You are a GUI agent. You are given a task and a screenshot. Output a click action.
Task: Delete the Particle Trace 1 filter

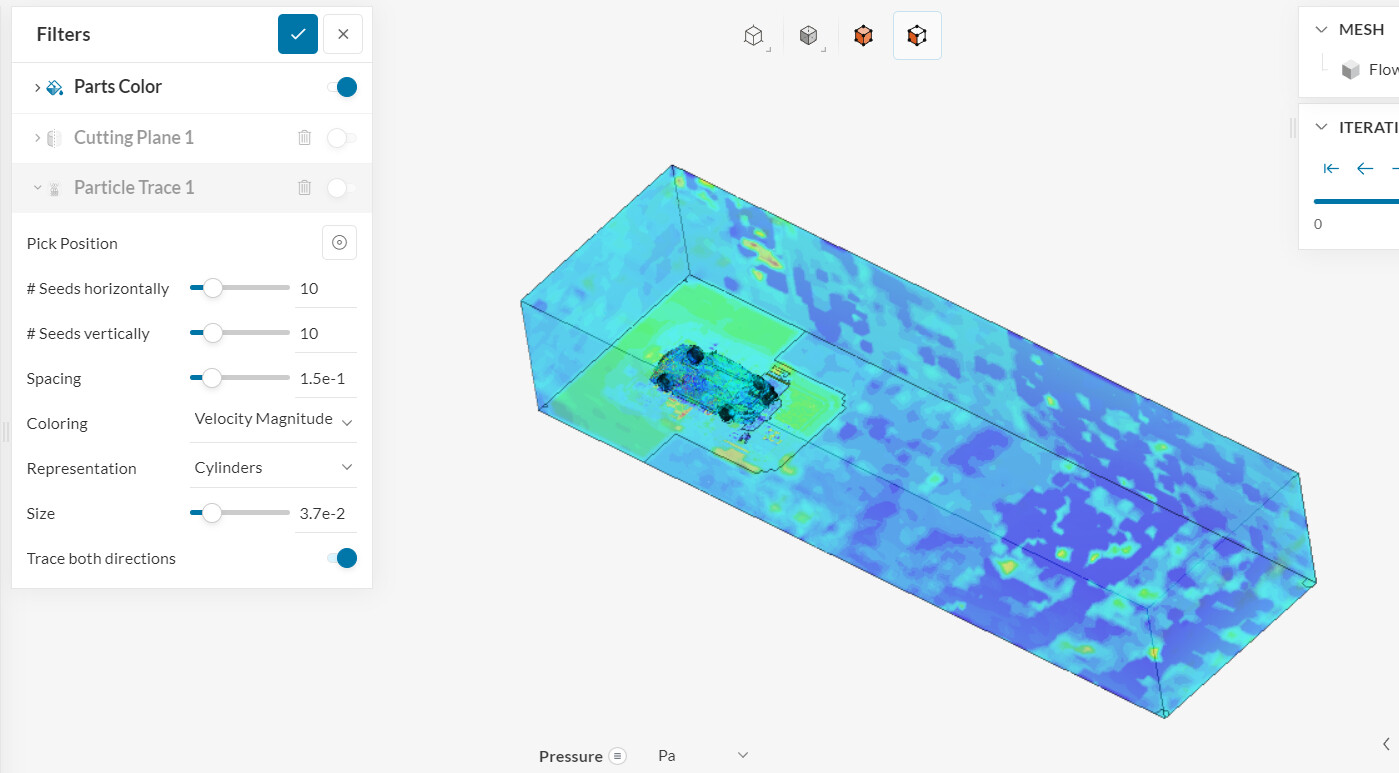[x=305, y=187]
